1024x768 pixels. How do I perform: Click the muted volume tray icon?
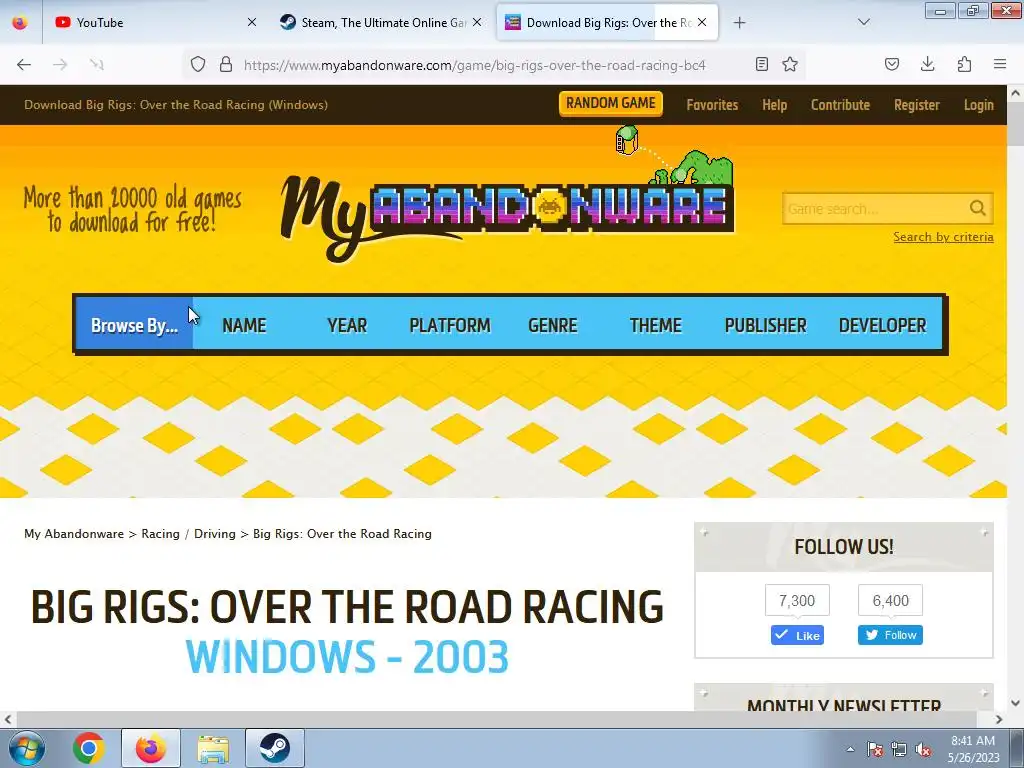[x=923, y=749]
